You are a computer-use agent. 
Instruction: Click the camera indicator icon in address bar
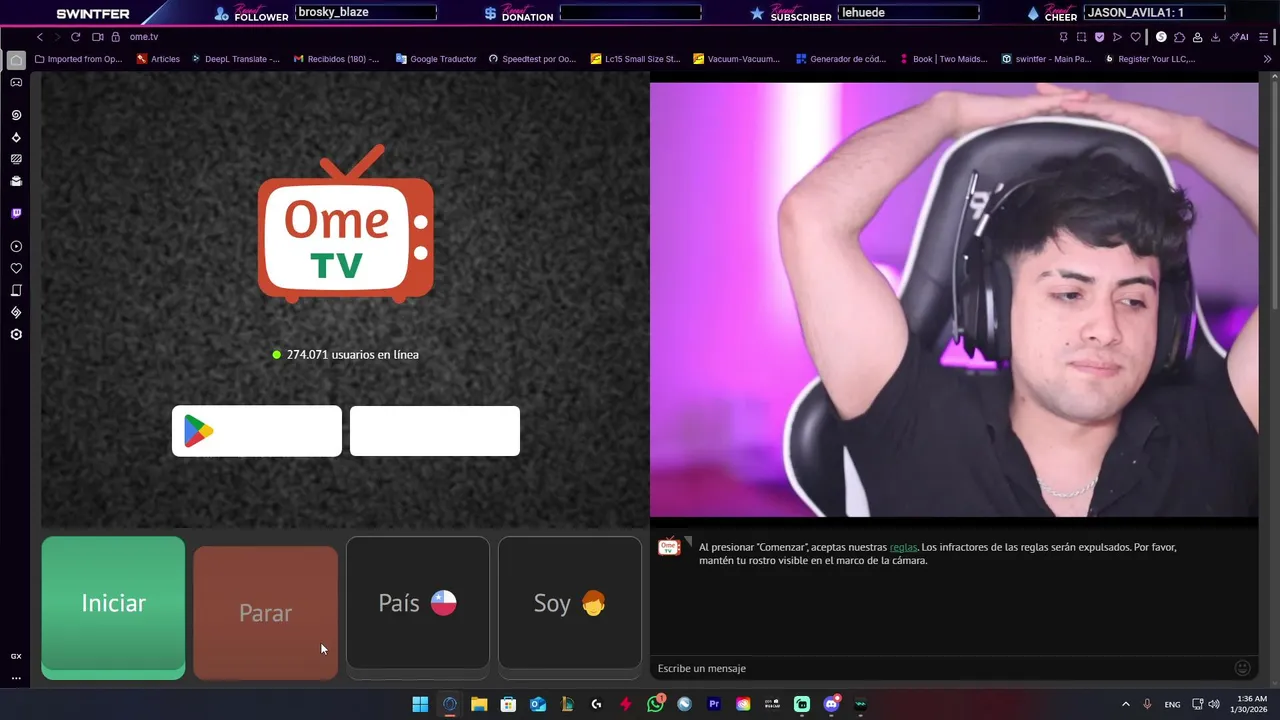click(98, 37)
